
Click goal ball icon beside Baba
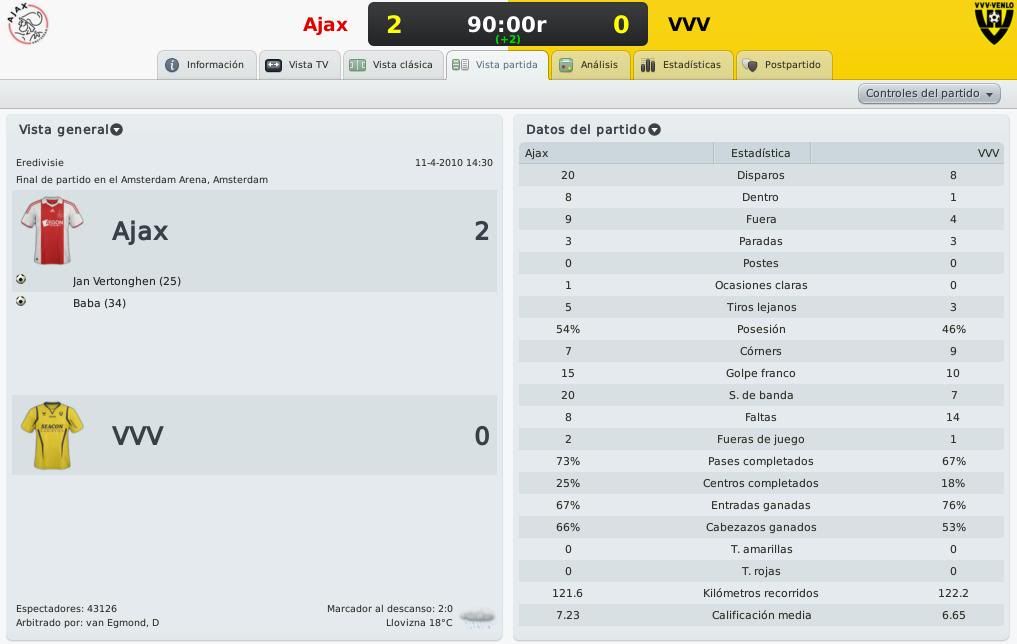tap(21, 302)
